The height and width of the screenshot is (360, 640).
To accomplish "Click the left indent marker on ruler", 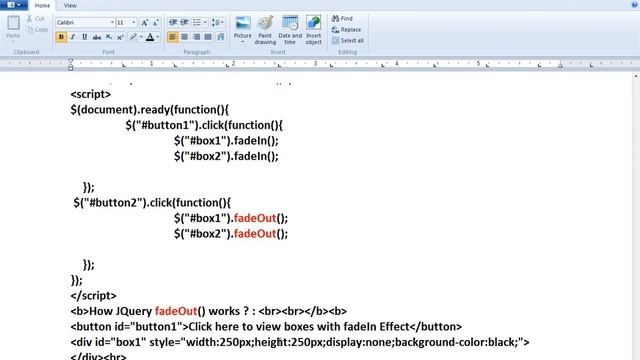I will 71,64.
